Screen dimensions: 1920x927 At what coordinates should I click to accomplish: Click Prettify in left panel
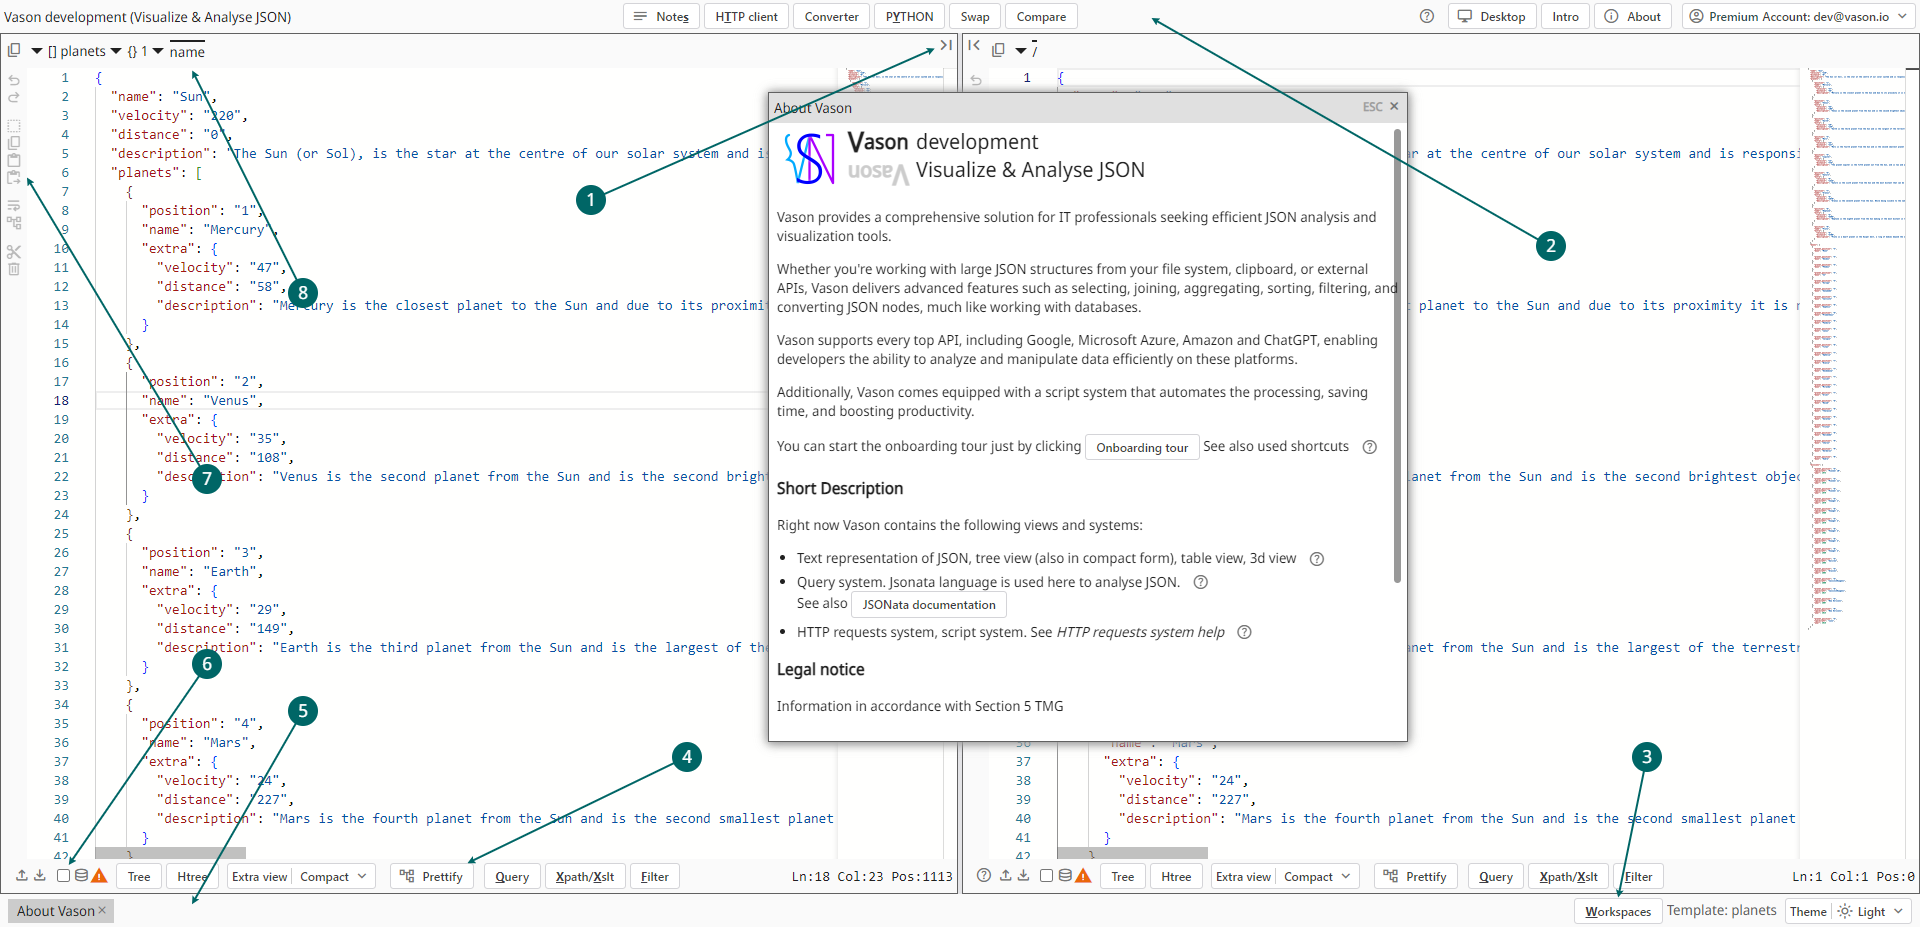432,876
